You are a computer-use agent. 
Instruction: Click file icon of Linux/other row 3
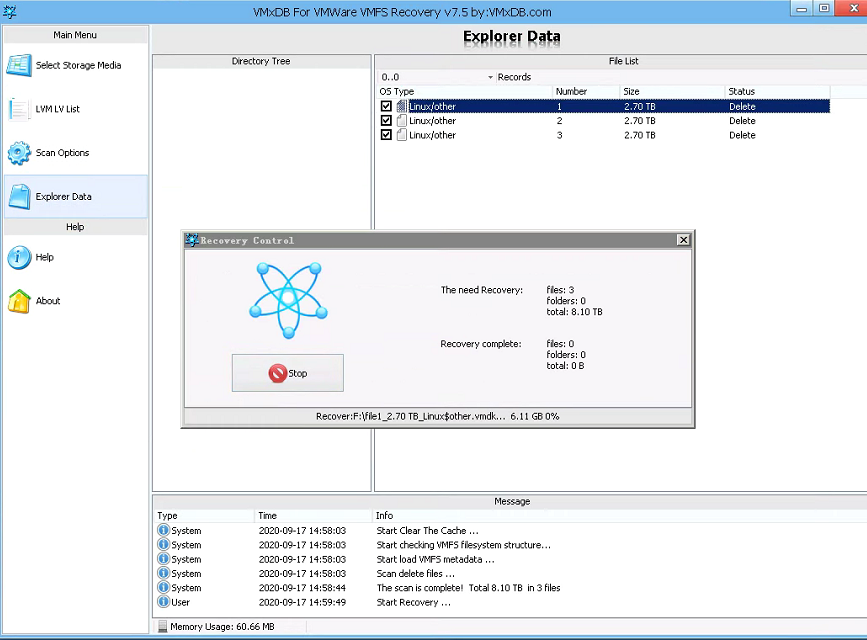click(x=402, y=135)
